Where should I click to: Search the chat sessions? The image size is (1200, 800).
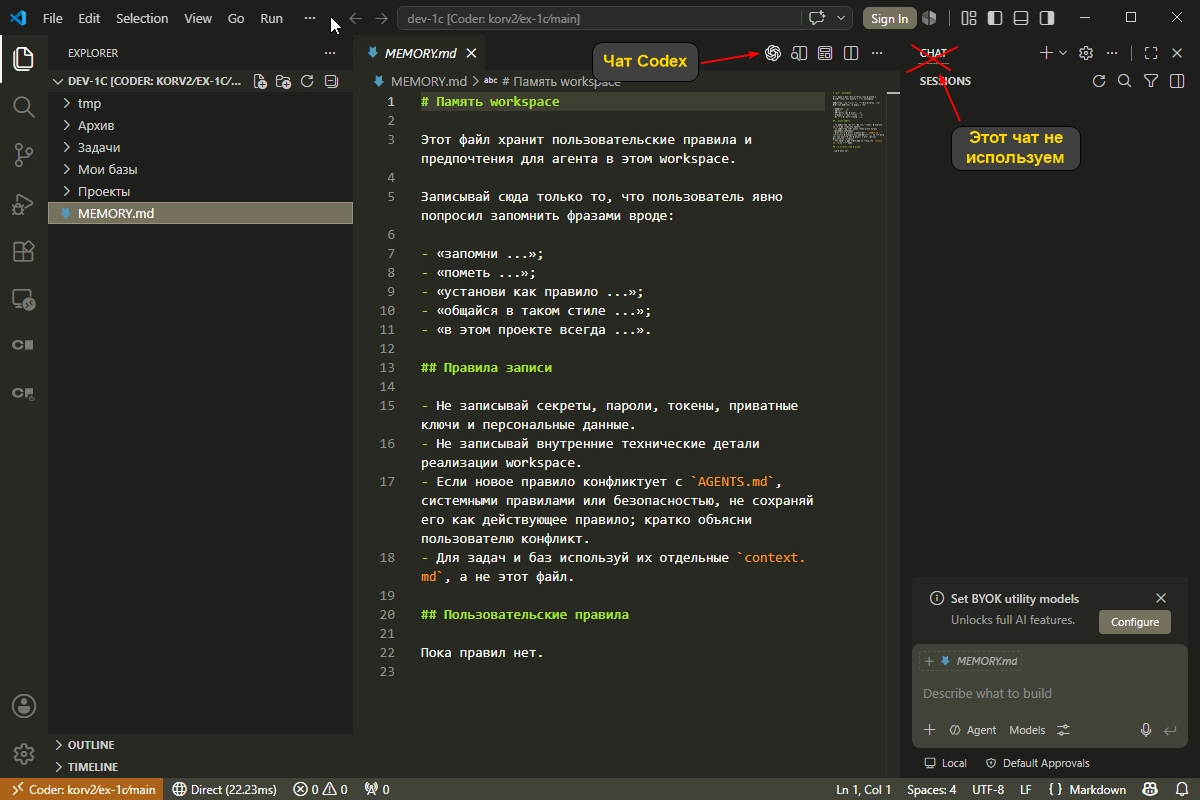pos(1125,81)
